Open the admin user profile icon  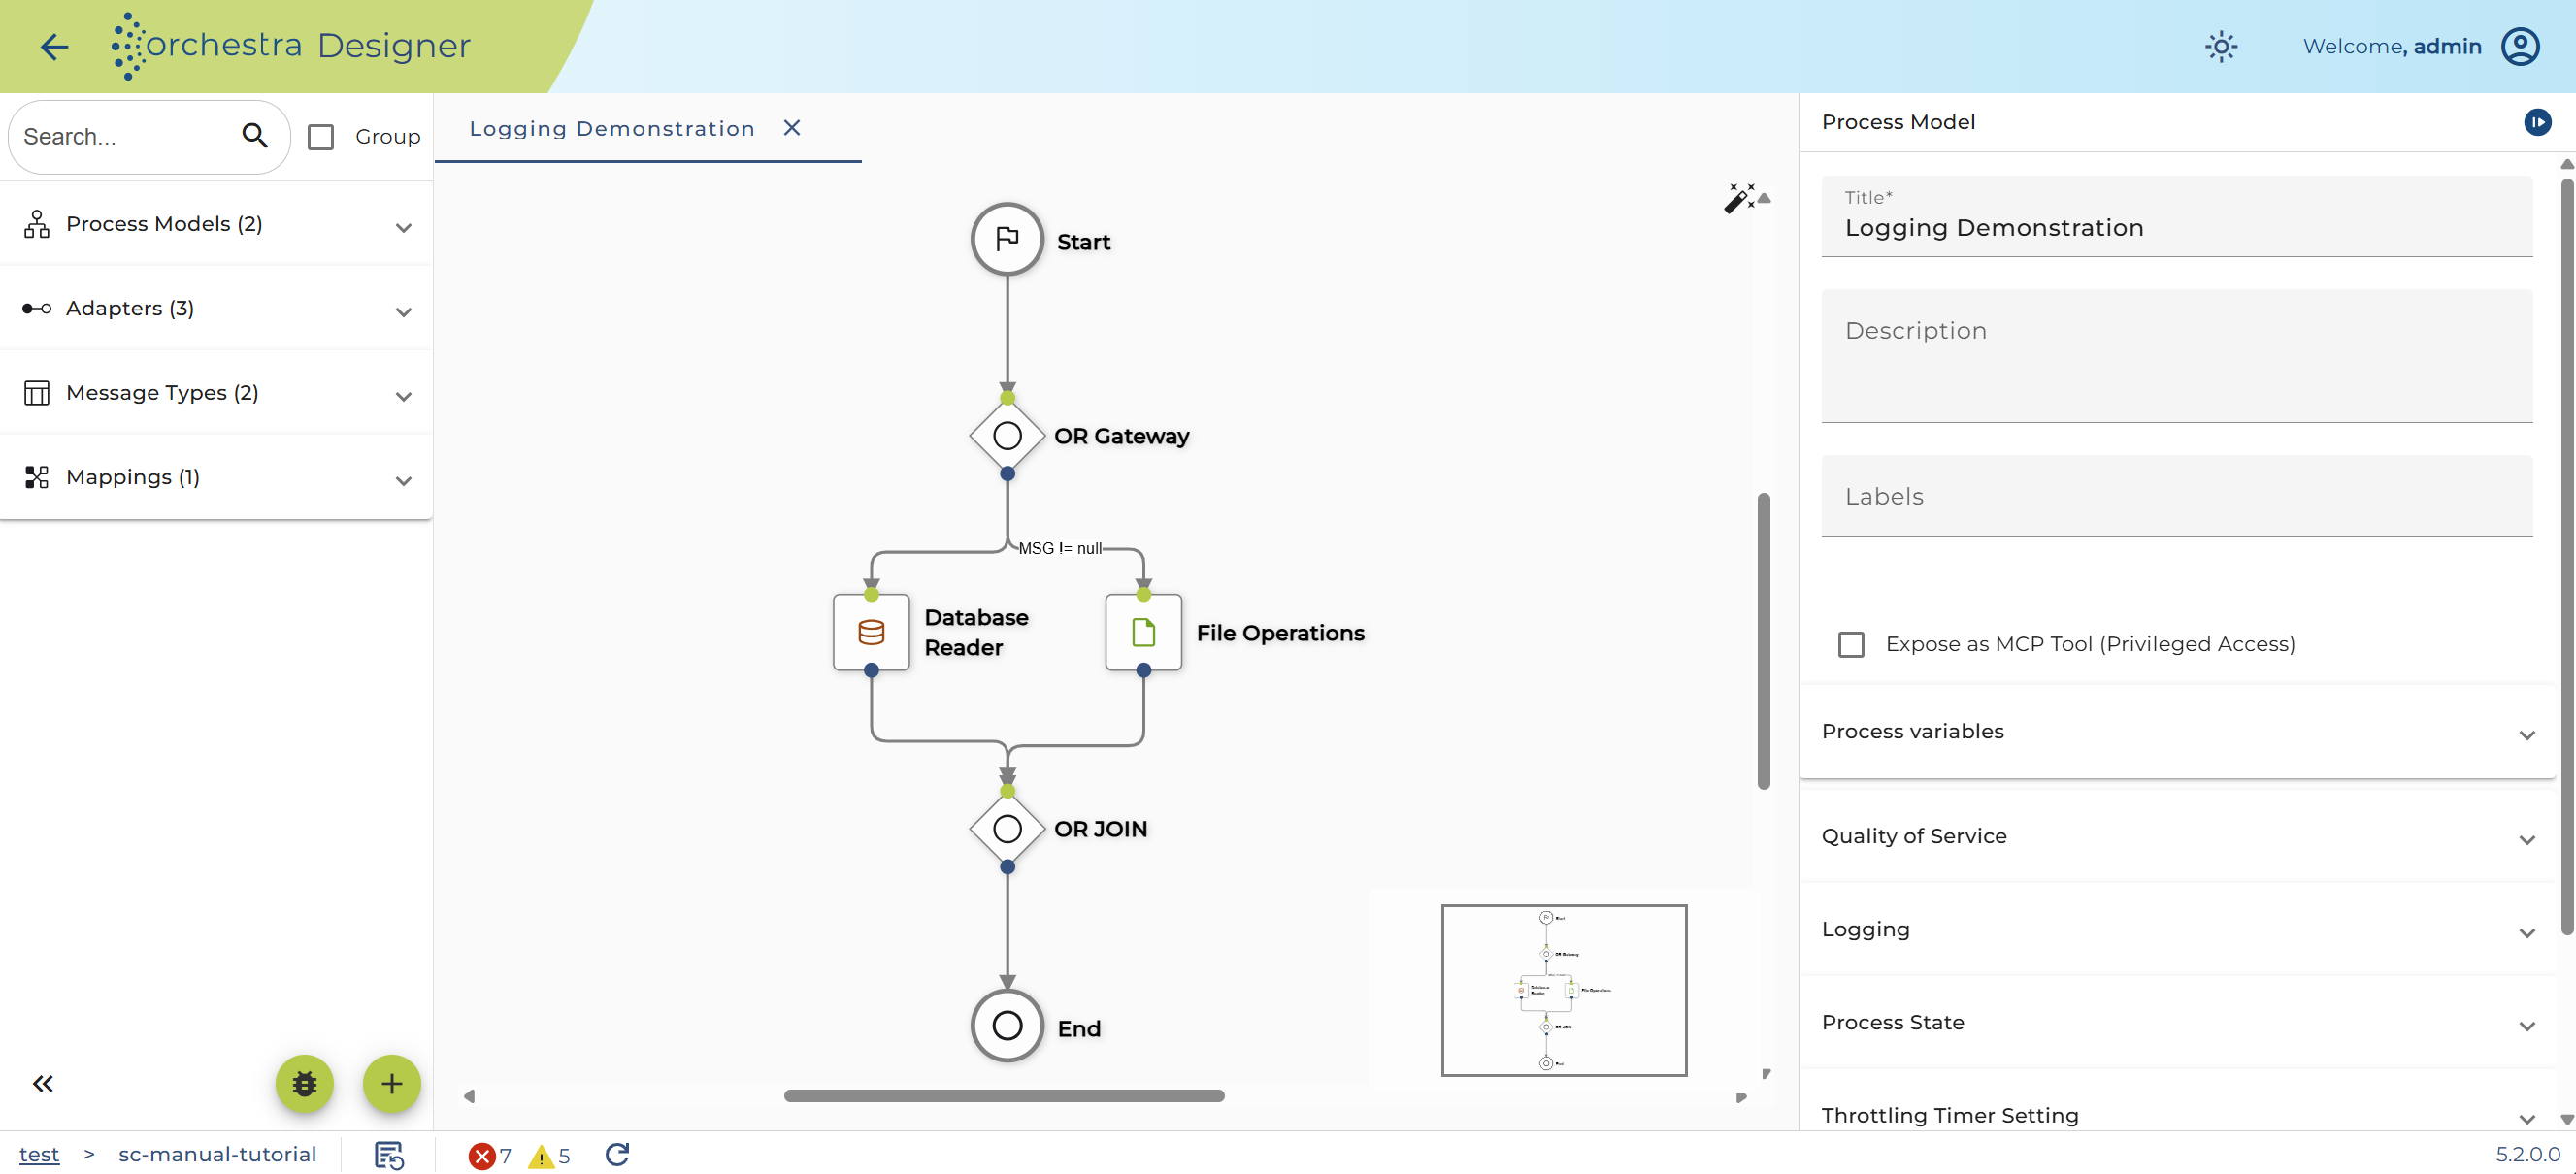pyautogui.click(x=2519, y=46)
